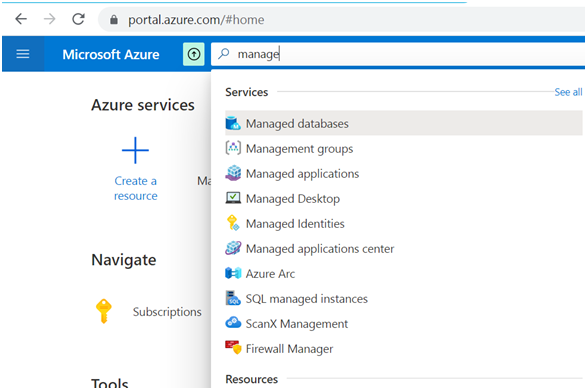Click the Azure Arc icon
Viewport: 587px width, 390px height.
pos(233,273)
